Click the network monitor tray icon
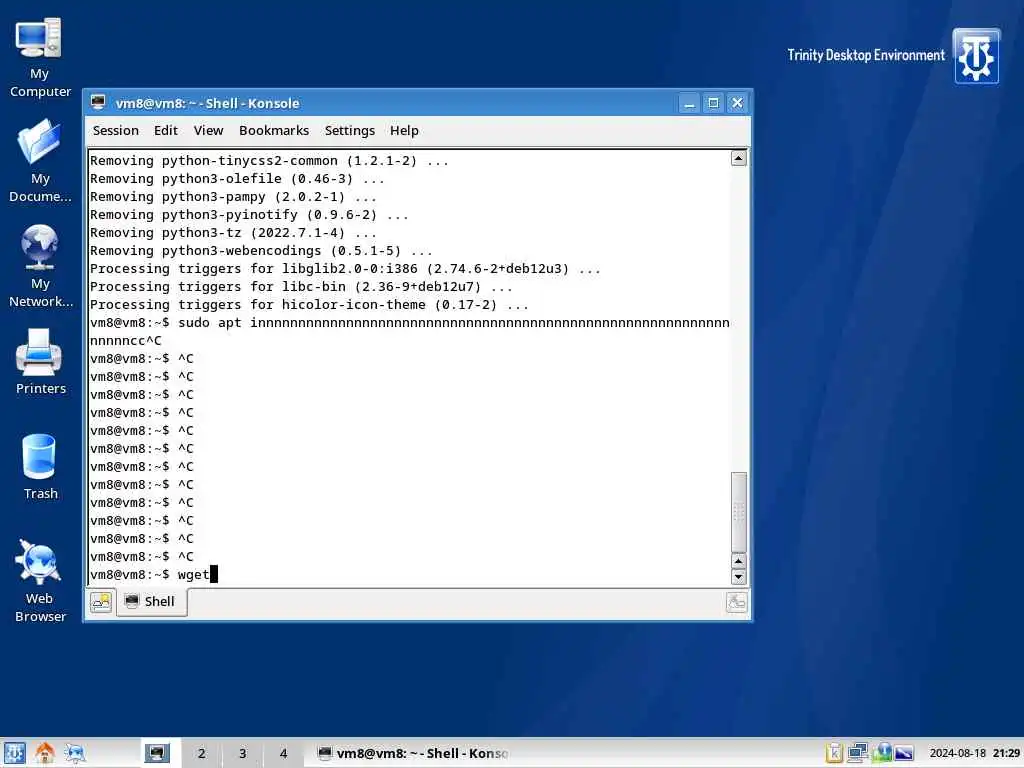Image resolution: width=1024 pixels, height=768 pixels. (x=857, y=753)
